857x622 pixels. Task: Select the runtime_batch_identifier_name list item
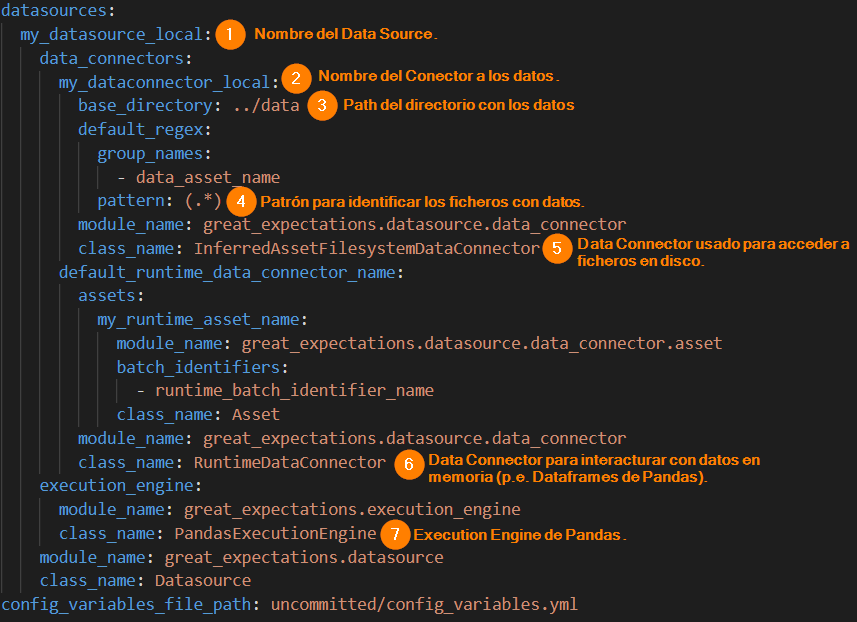click(294, 390)
